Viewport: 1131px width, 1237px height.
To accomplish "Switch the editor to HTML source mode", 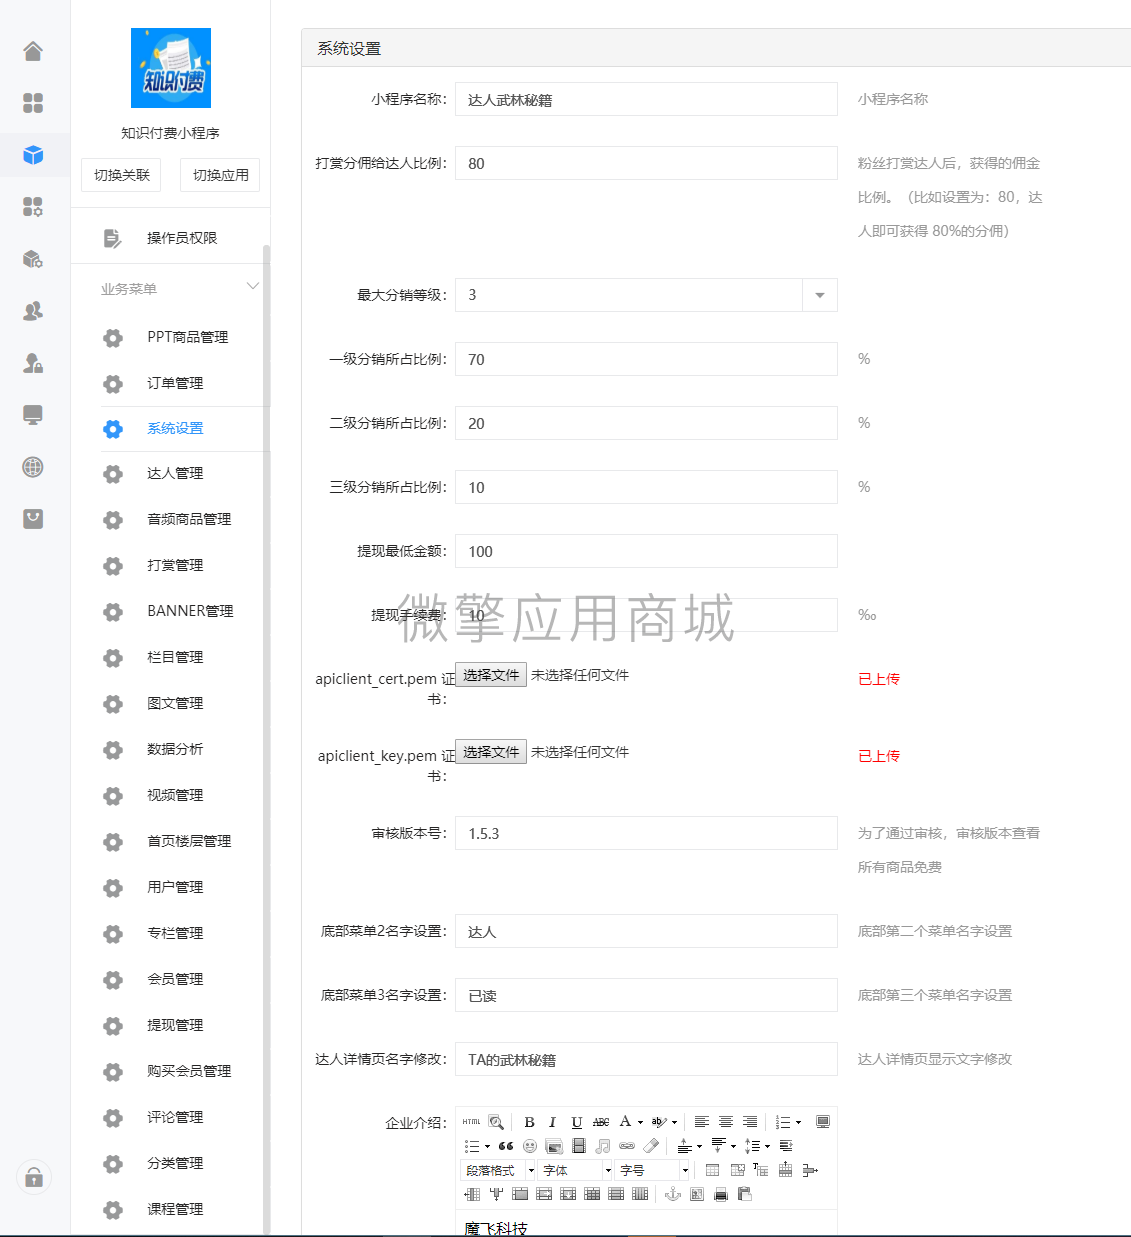I will click(470, 1122).
